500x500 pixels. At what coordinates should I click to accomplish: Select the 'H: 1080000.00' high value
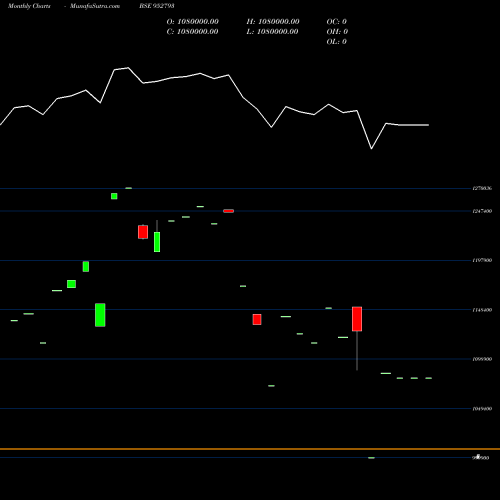tap(273, 22)
